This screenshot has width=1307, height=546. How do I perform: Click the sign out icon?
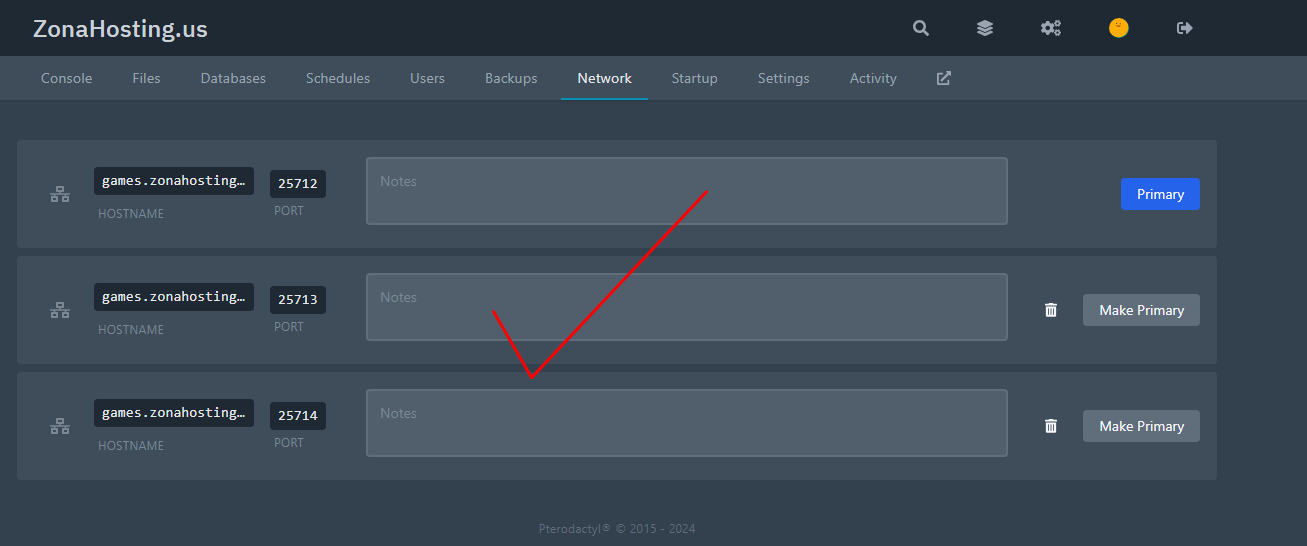tap(1185, 28)
